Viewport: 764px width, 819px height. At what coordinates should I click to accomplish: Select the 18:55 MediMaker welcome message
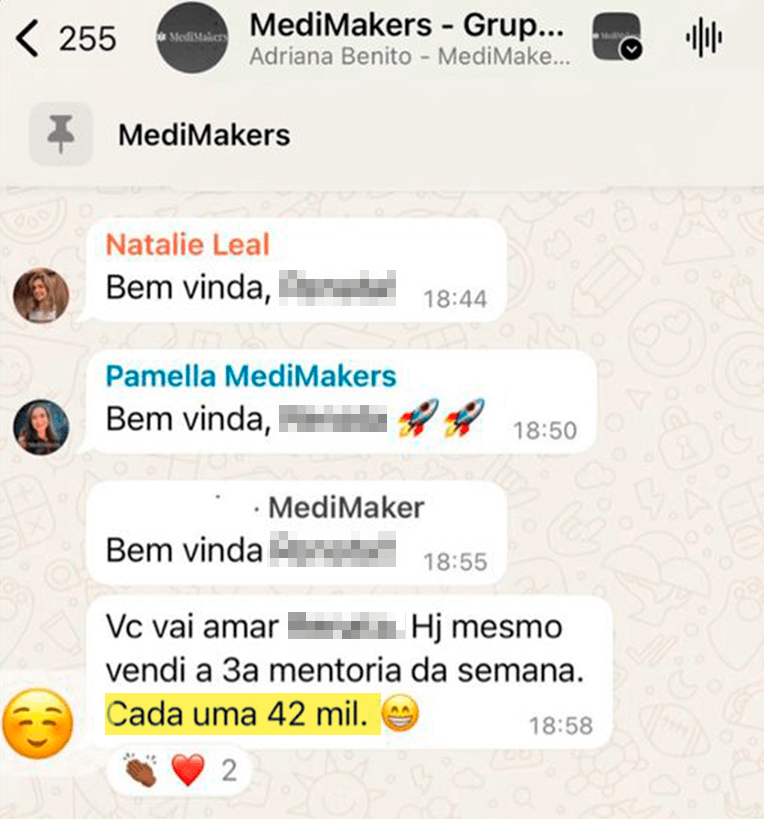pyautogui.click(x=297, y=533)
